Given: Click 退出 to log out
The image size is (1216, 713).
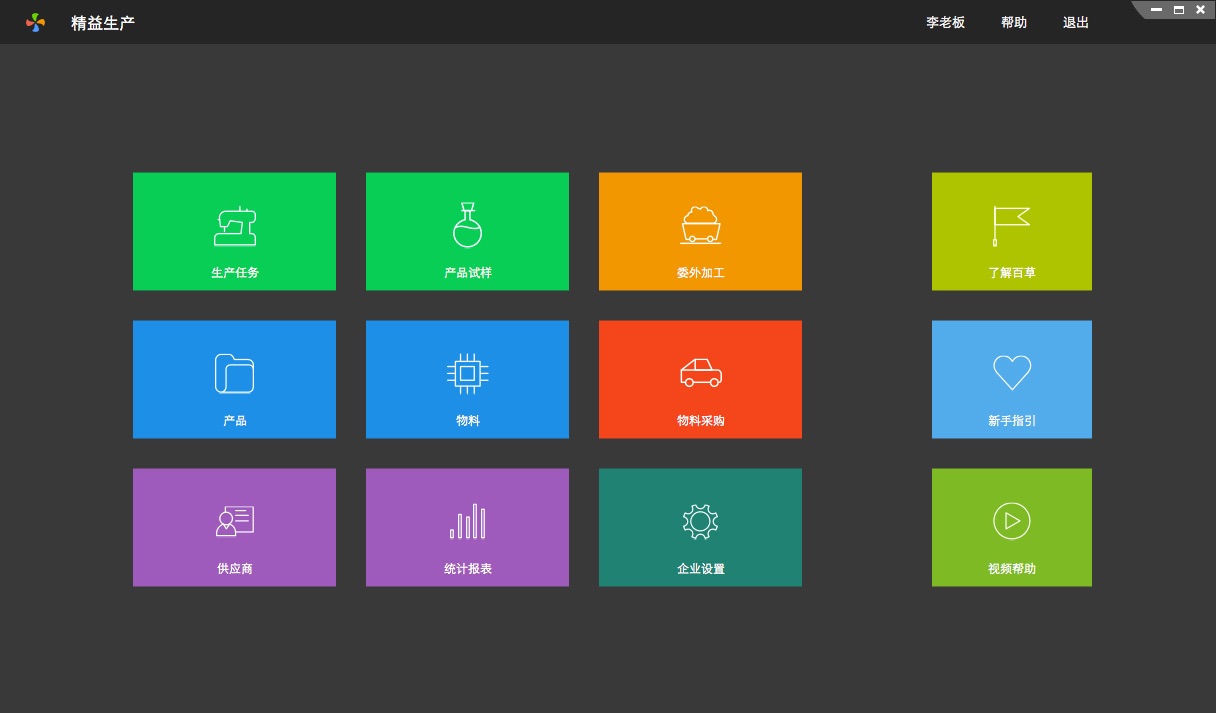Looking at the screenshot, I should (1075, 22).
